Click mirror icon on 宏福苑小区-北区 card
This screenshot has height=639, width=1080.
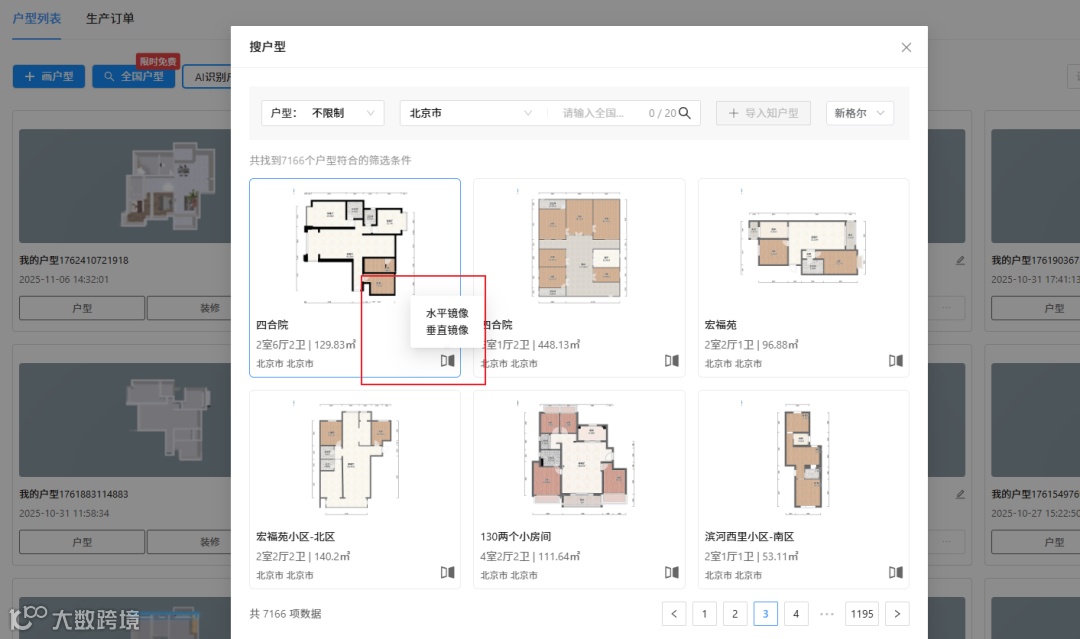(x=448, y=572)
